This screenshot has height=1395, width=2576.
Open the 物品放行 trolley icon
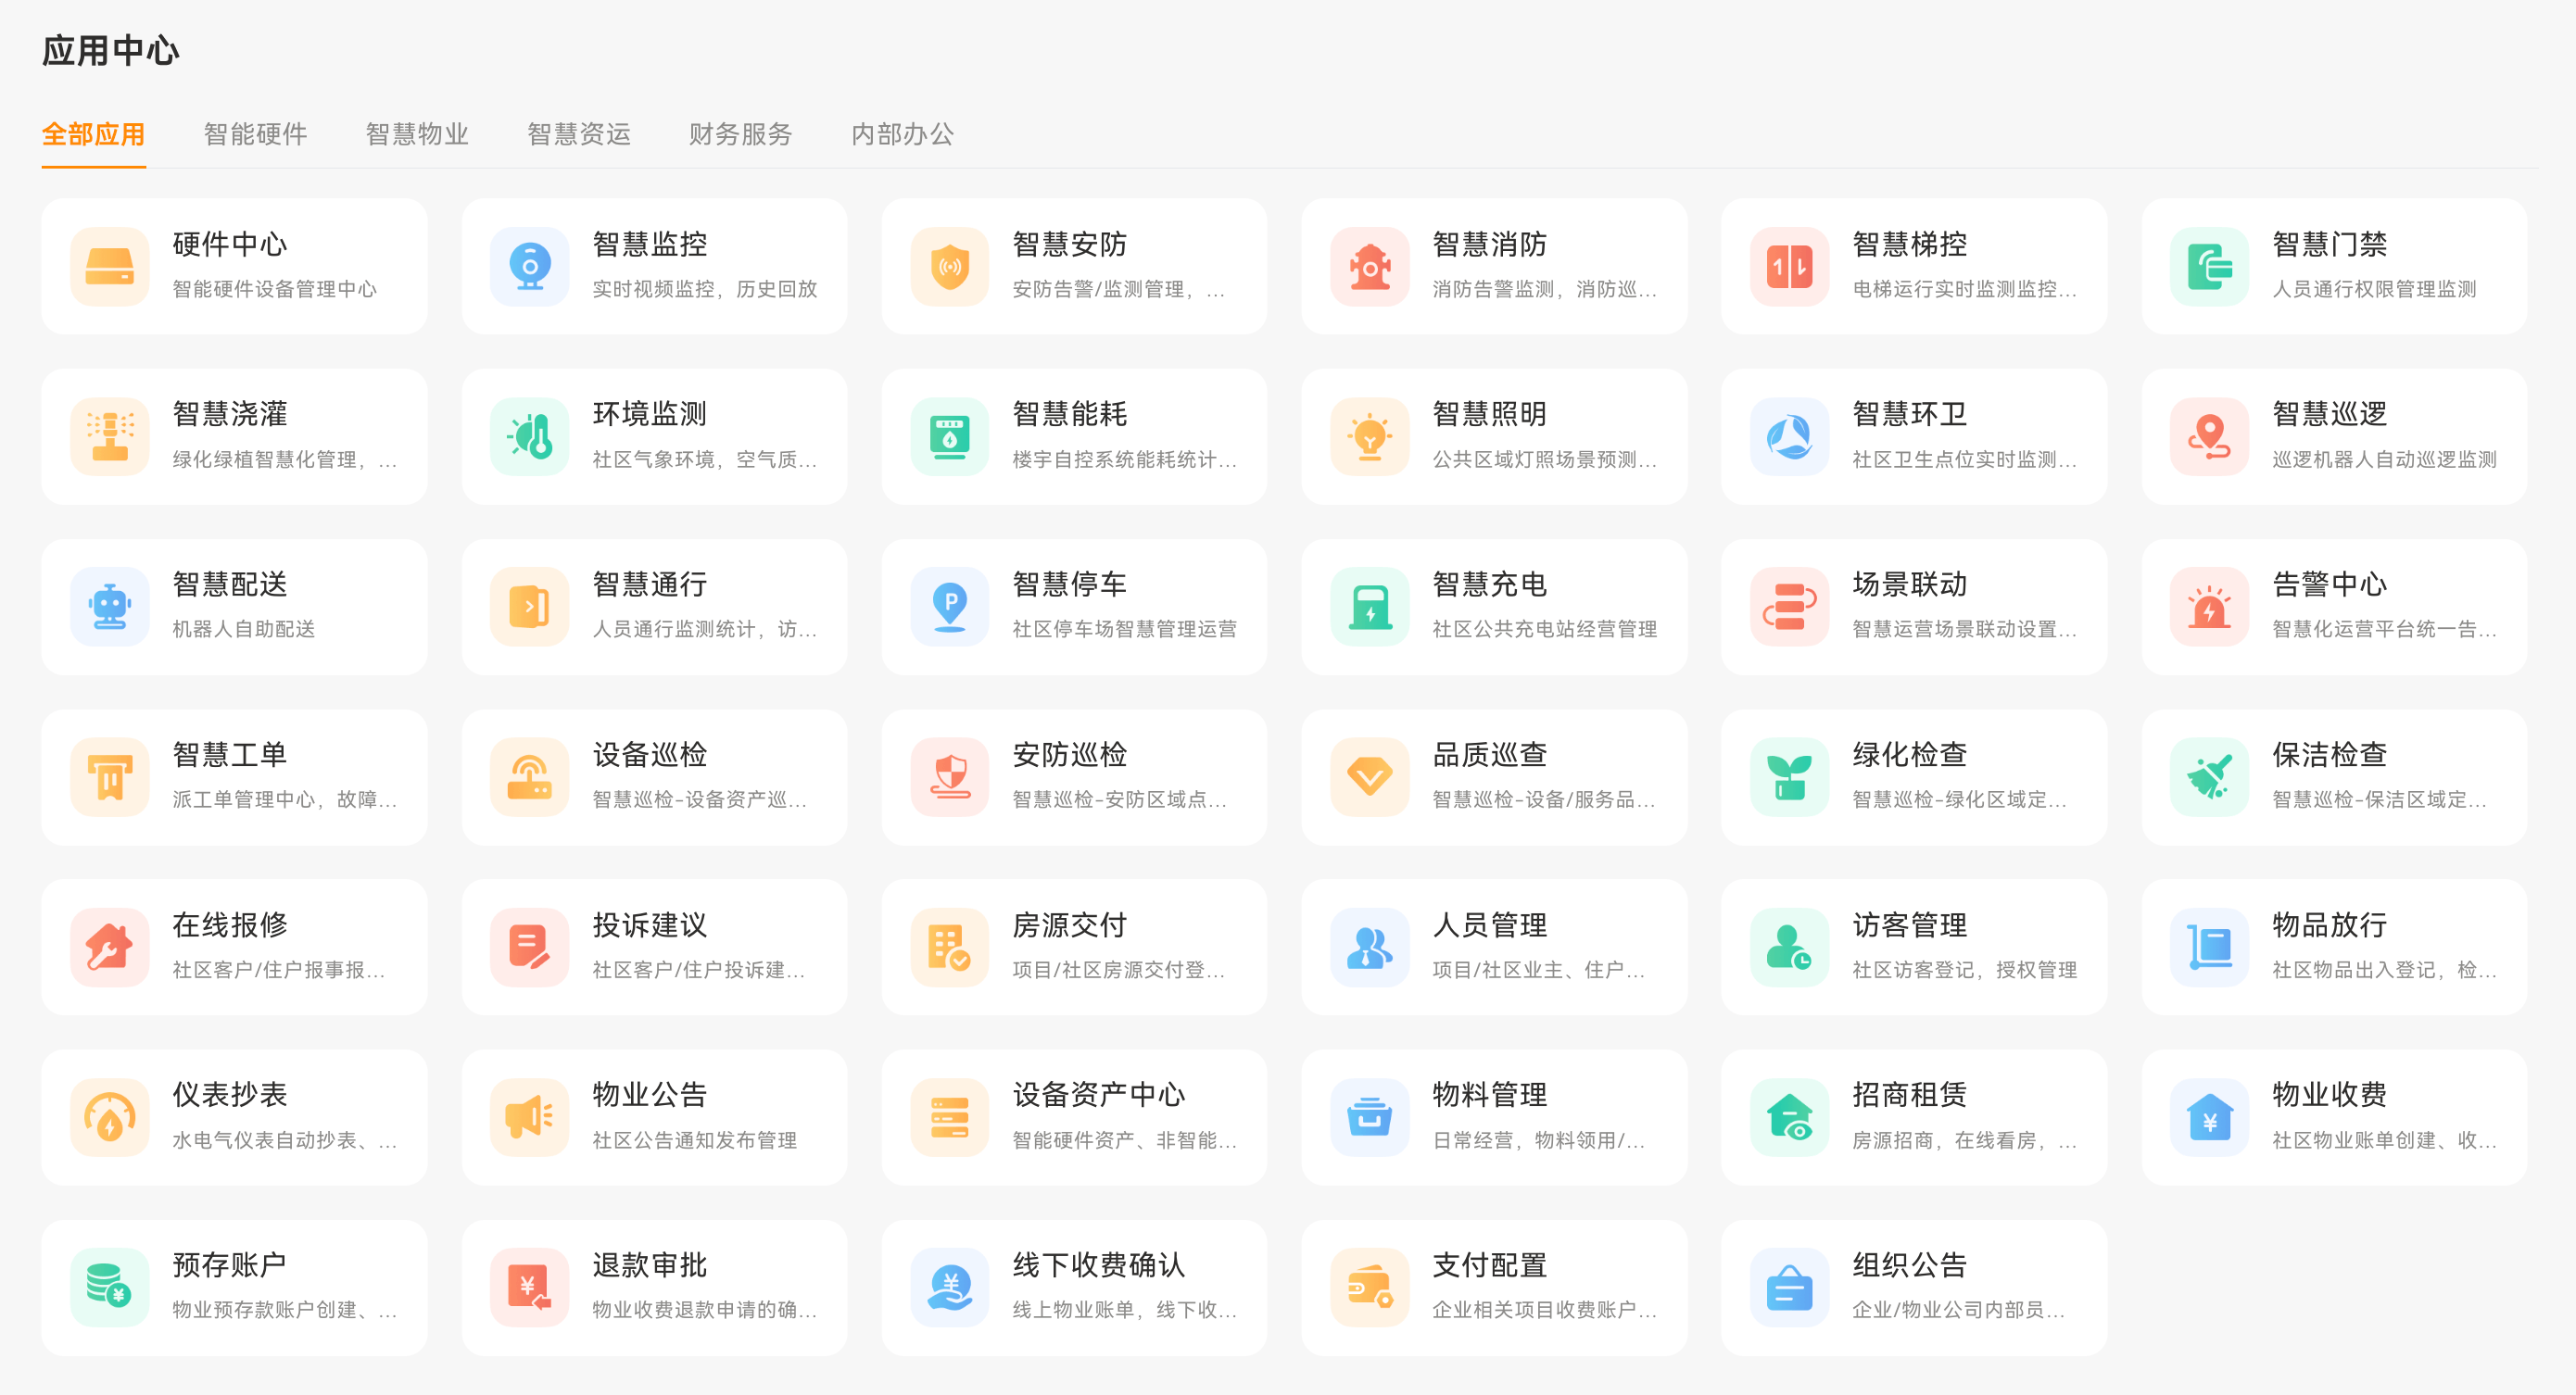pyautogui.click(x=2210, y=947)
